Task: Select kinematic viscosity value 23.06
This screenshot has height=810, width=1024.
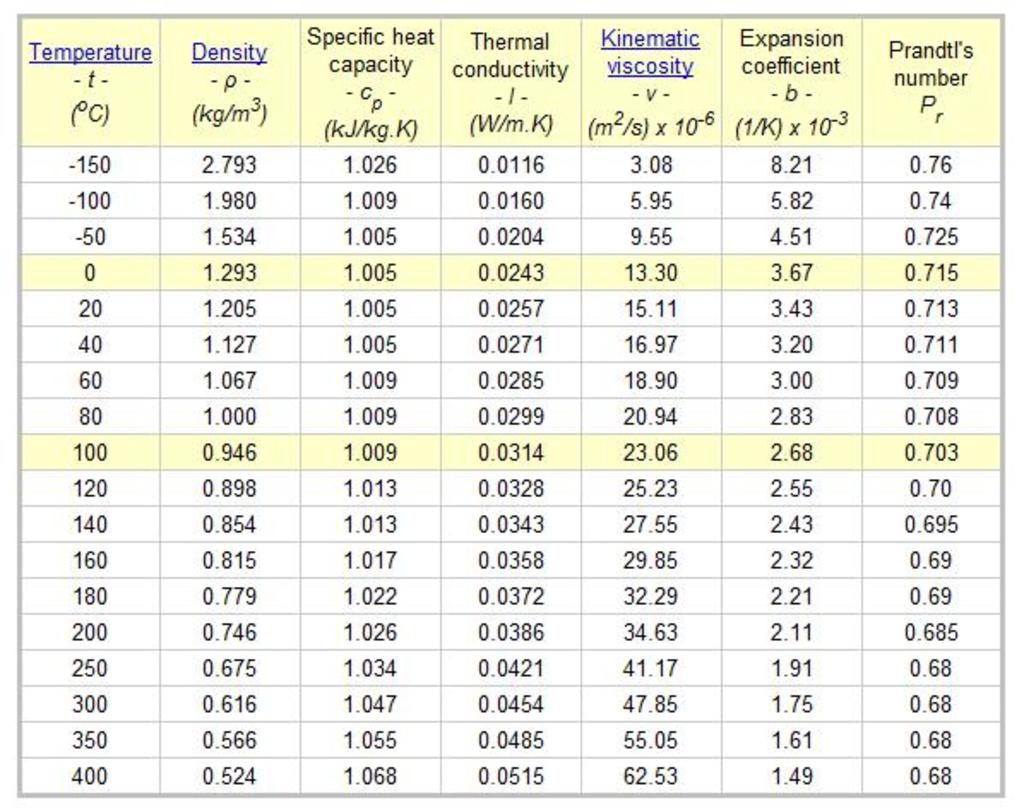Action: pos(650,453)
